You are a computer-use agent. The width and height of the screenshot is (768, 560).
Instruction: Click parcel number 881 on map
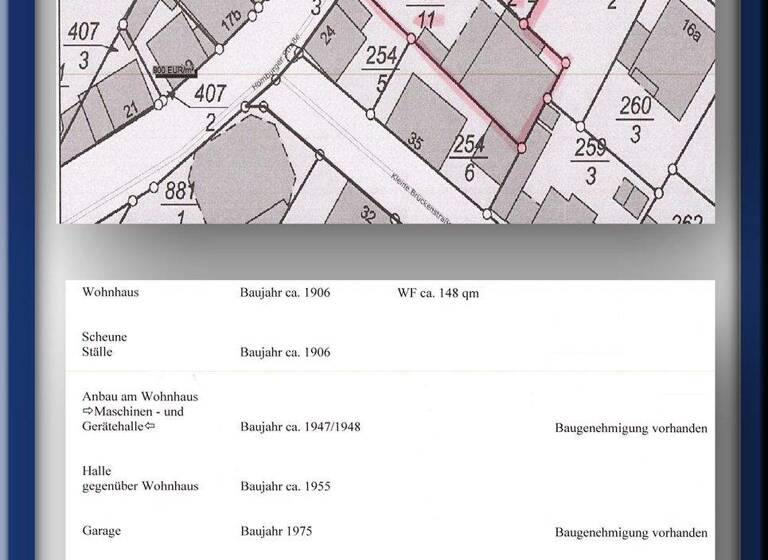coord(178,191)
